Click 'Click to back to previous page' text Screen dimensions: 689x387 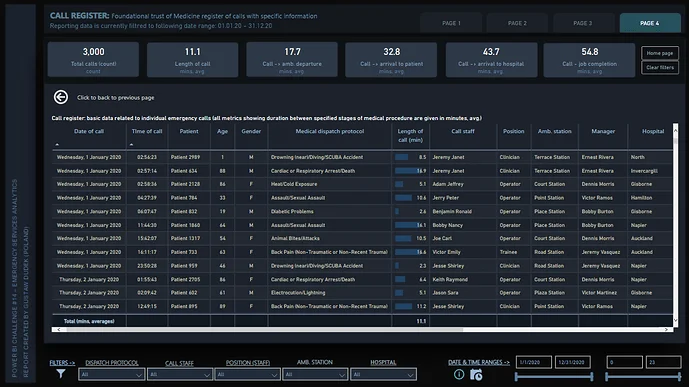point(116,98)
